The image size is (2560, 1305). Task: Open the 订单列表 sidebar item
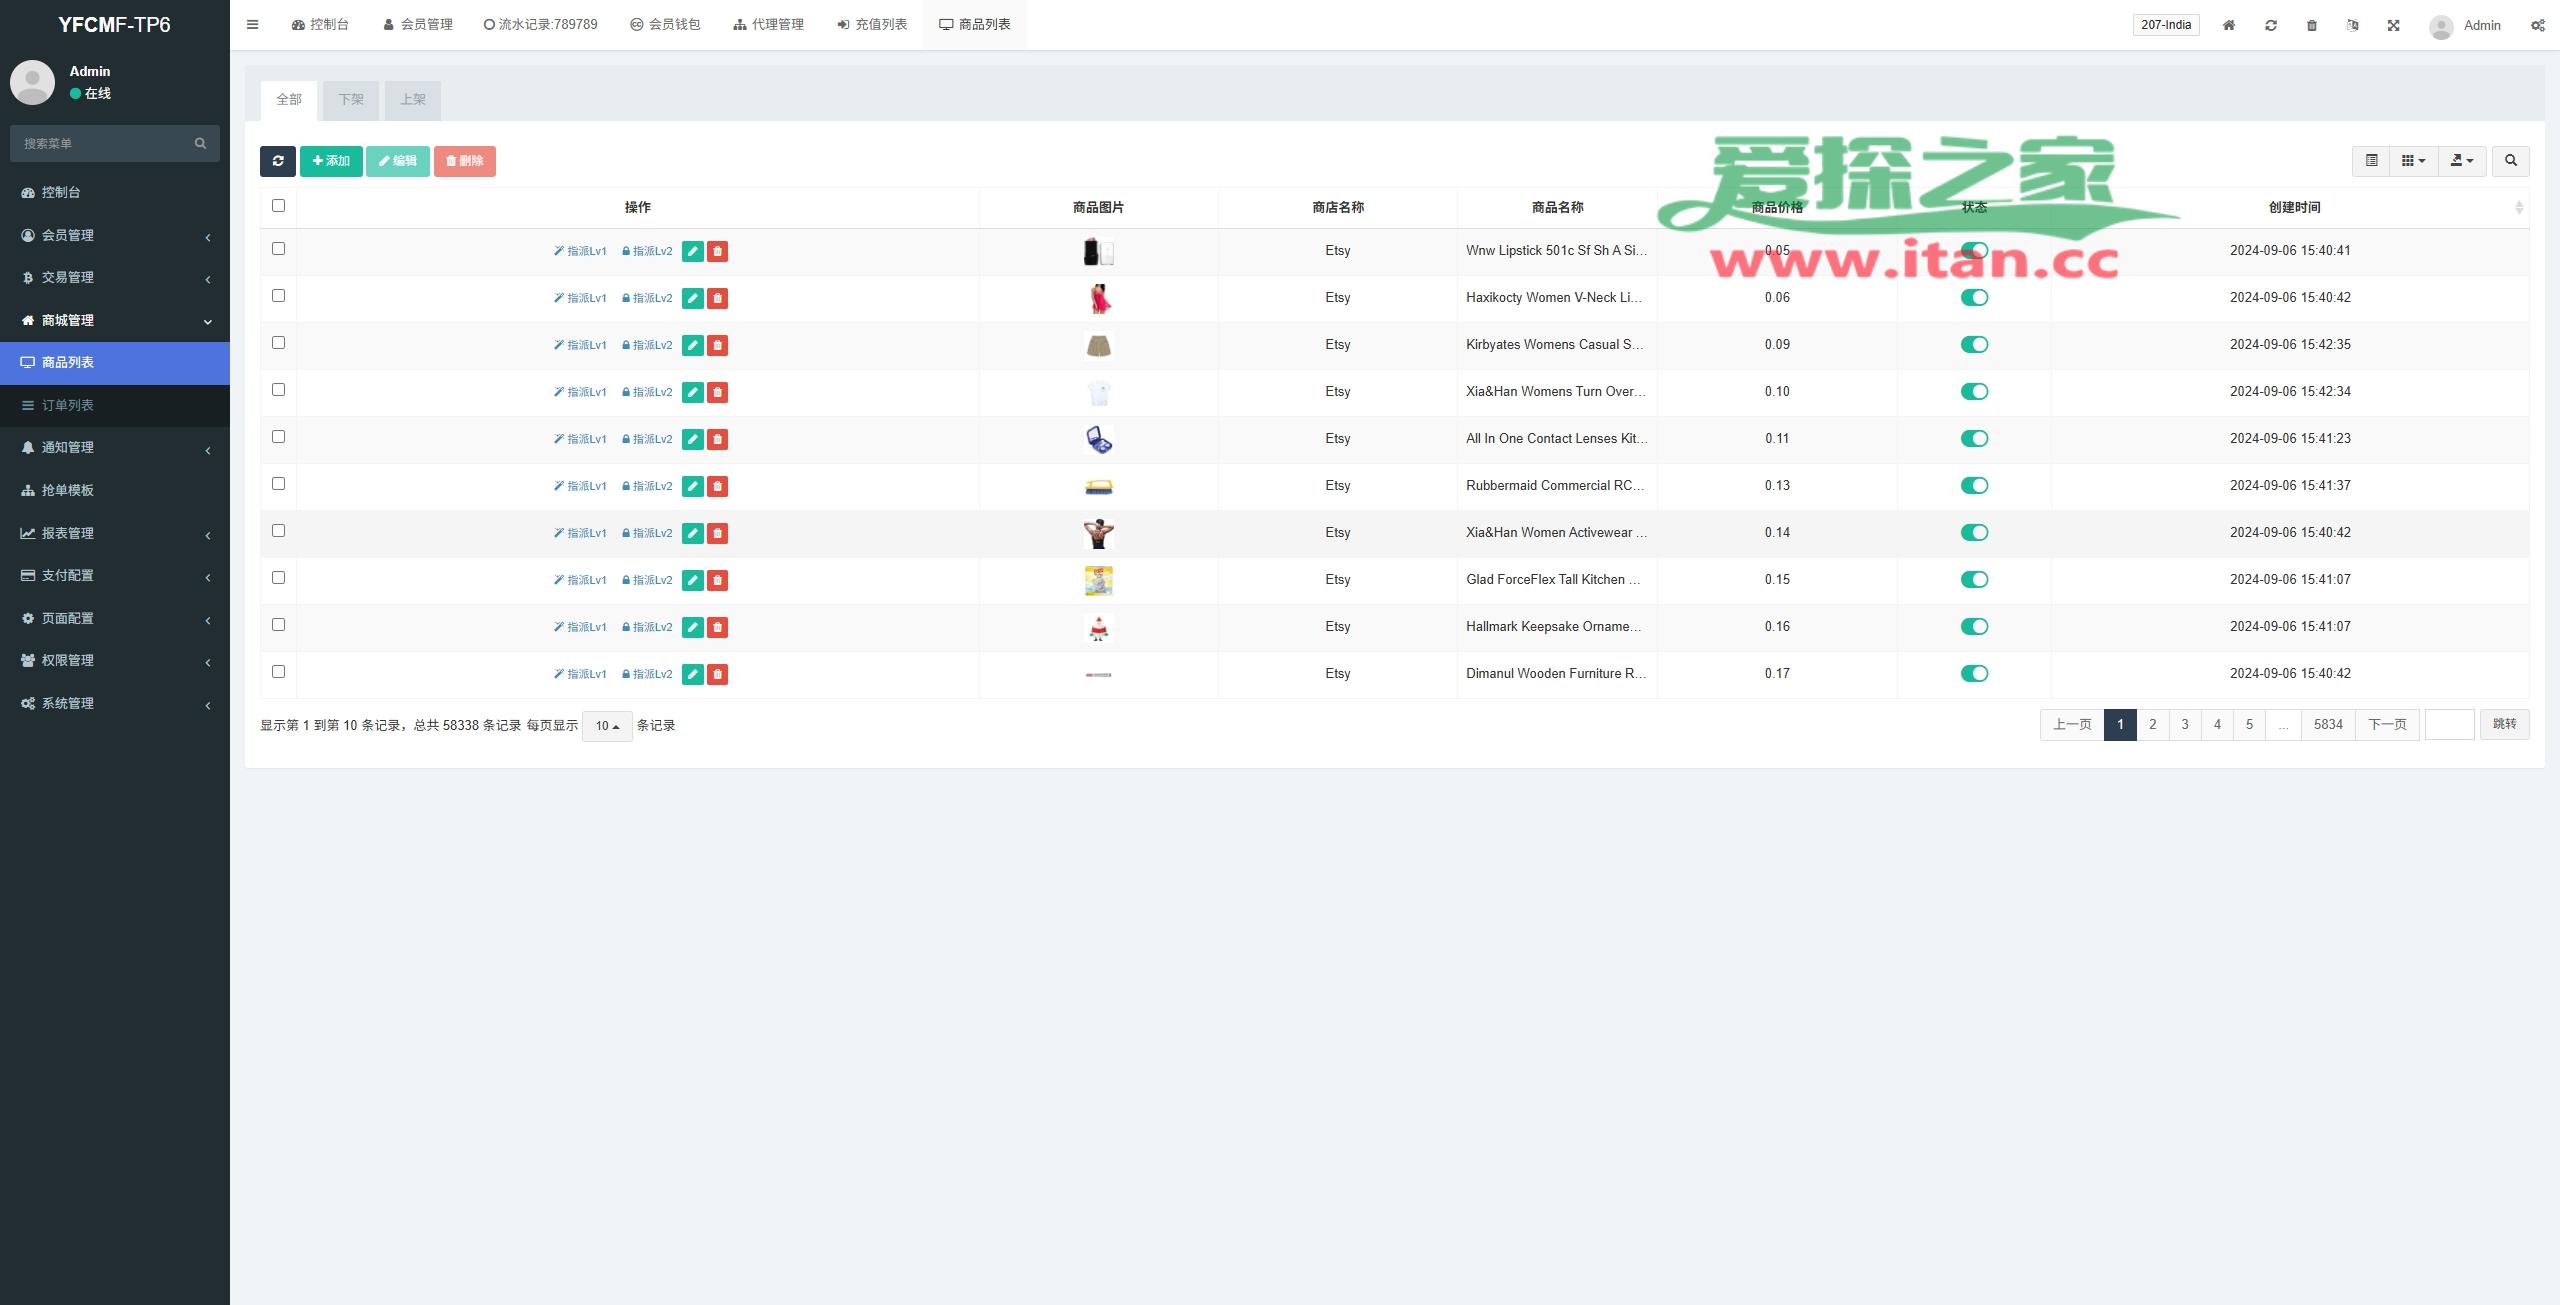point(68,405)
